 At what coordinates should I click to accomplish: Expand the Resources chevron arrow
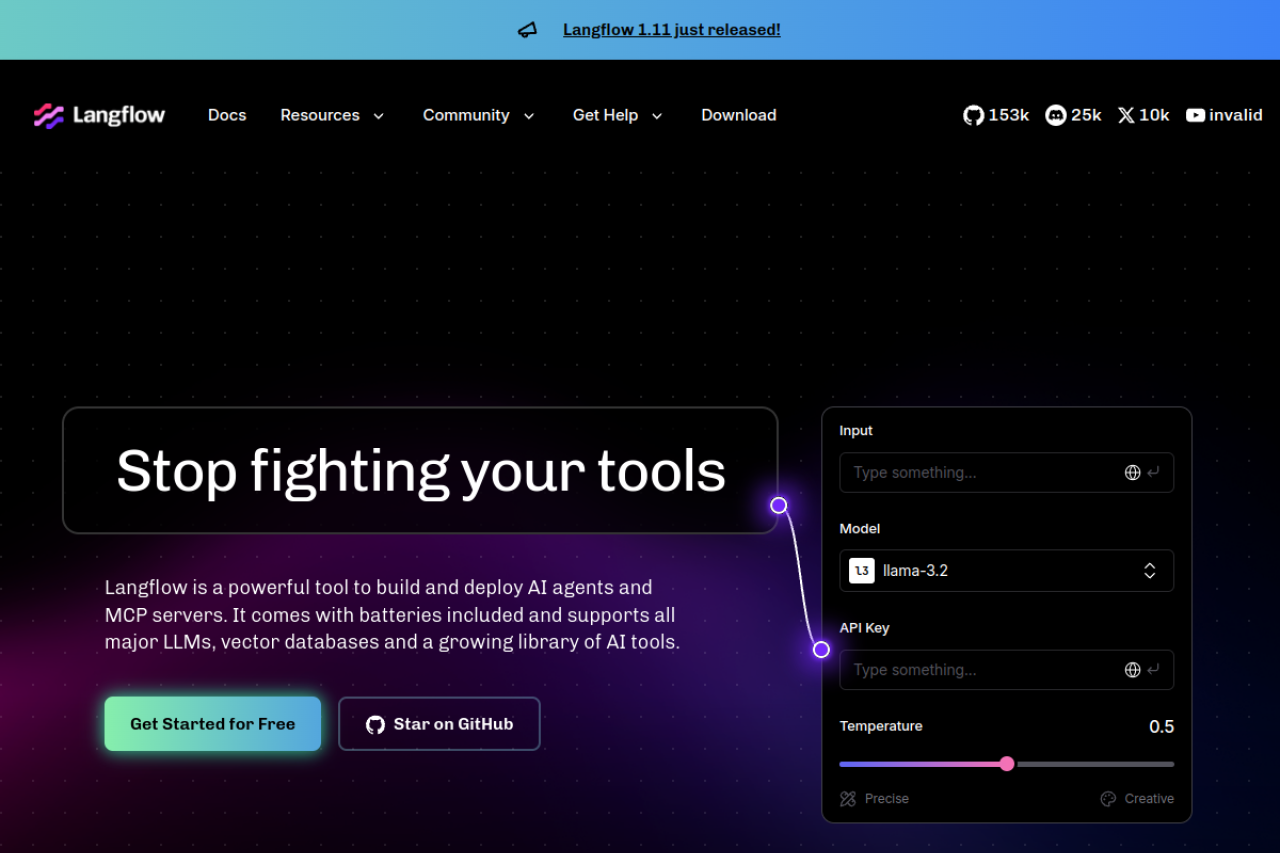379,116
